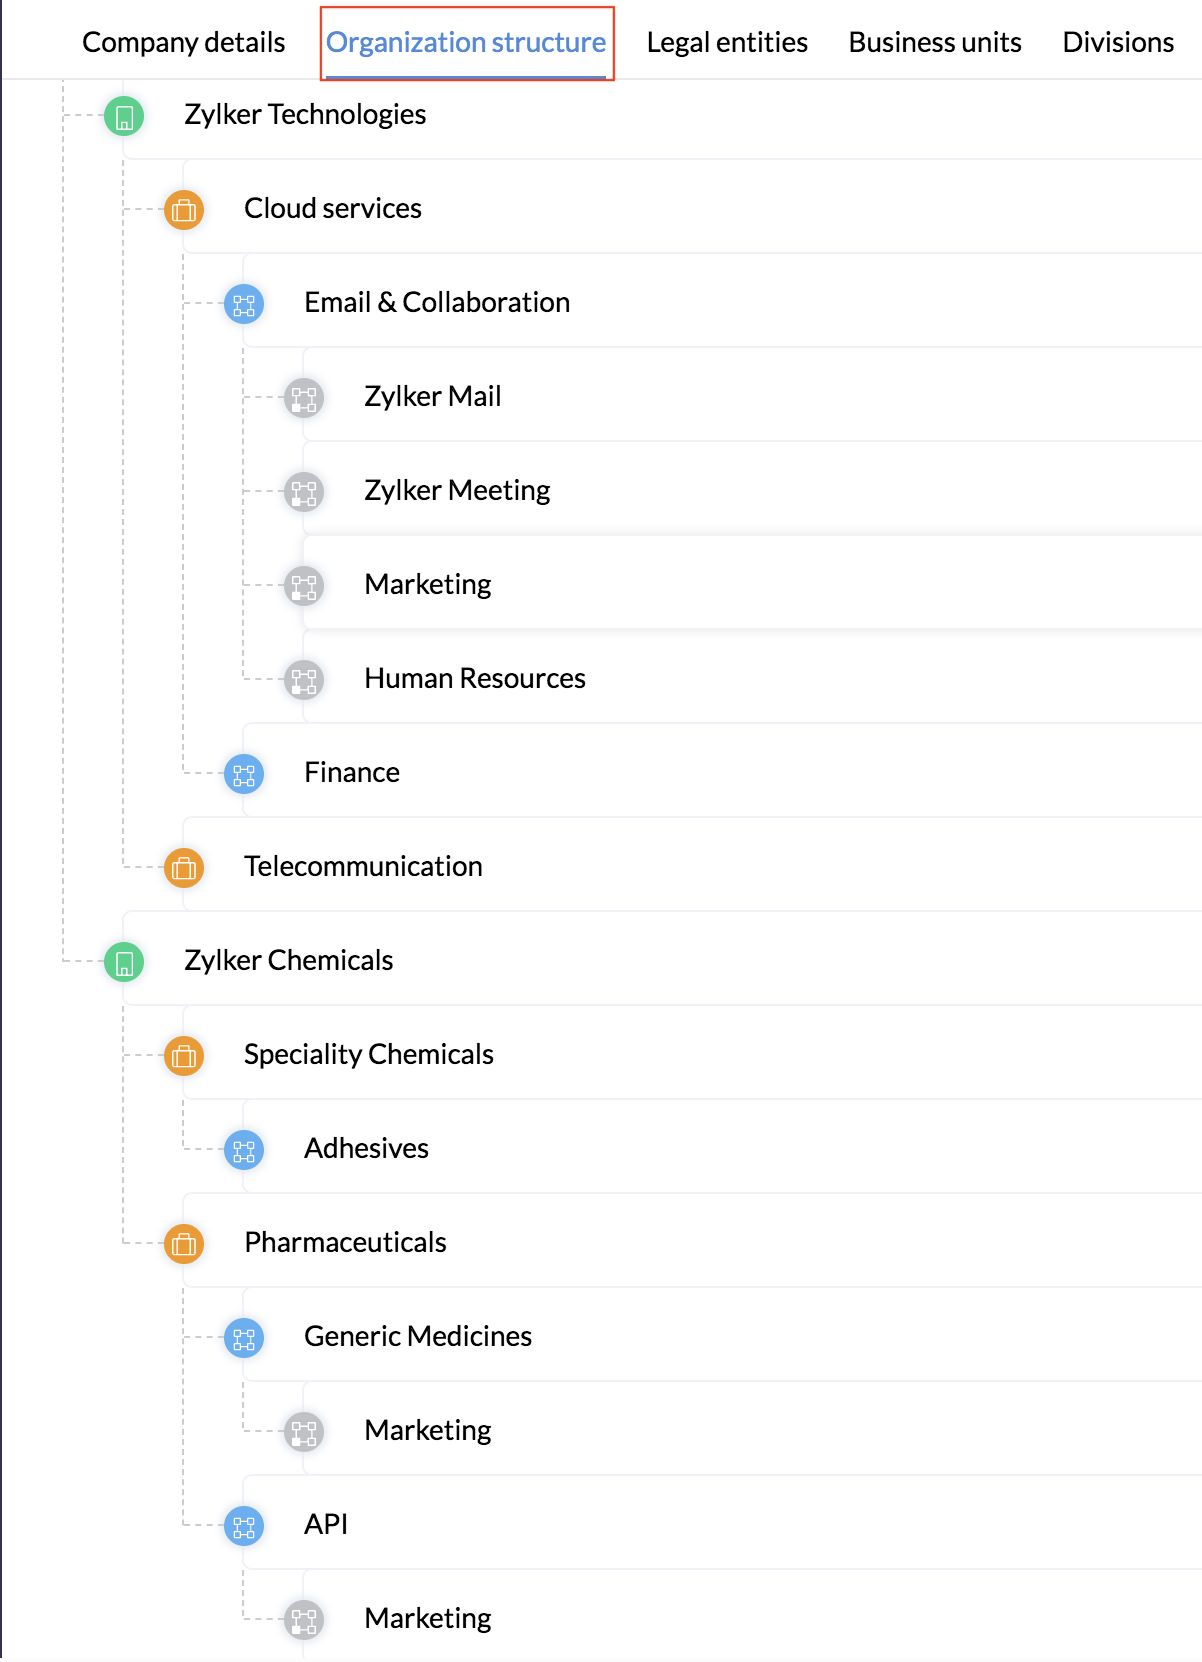This screenshot has width=1202, height=1662.
Task: Select the company icon beside Zylker Chemicals
Action: click(123, 962)
